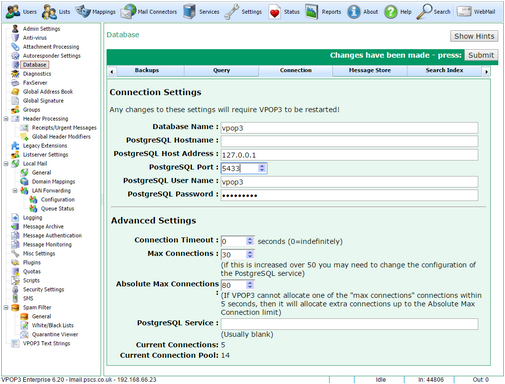Click the Show Hints button
Screen dimensions: 505x384
pyautogui.click(x=474, y=36)
